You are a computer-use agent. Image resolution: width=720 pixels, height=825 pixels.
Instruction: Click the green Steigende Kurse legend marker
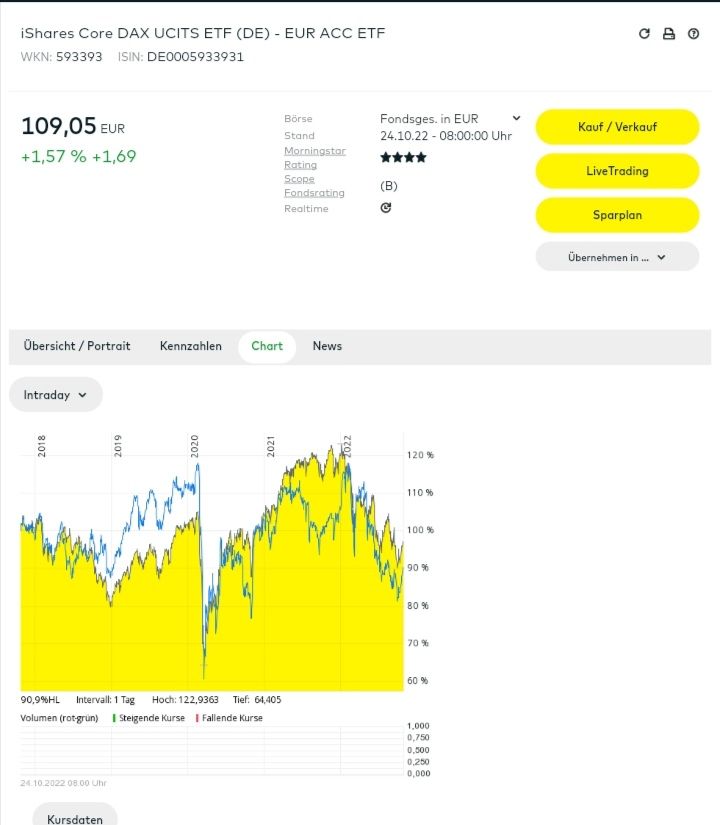tap(114, 718)
